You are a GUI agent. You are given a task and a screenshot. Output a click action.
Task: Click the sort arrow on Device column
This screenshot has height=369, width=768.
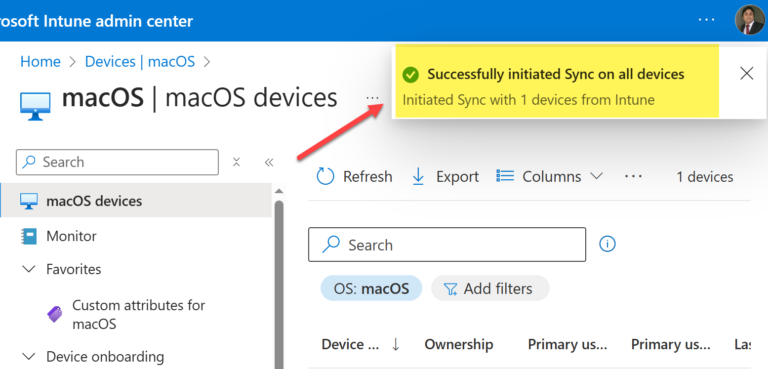coord(396,344)
